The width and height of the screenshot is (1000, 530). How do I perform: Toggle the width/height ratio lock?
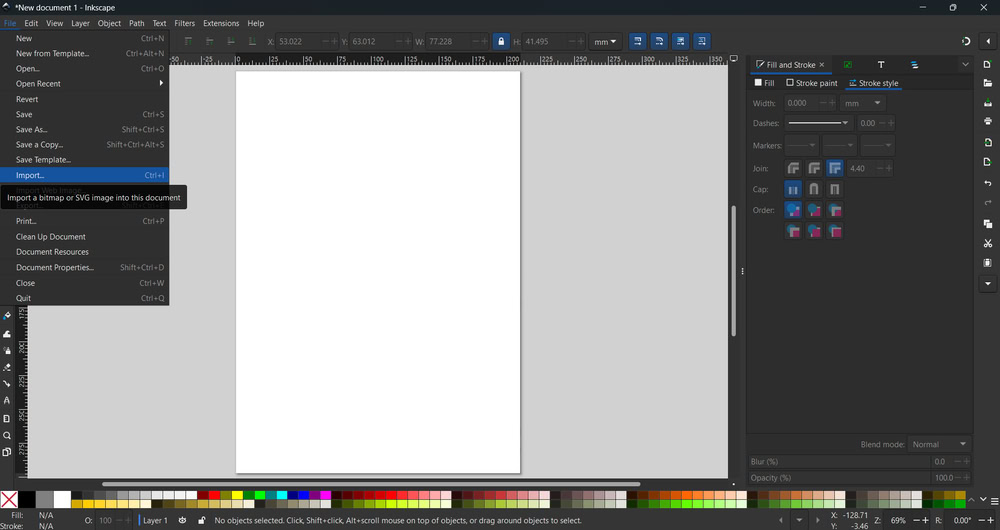(501, 41)
